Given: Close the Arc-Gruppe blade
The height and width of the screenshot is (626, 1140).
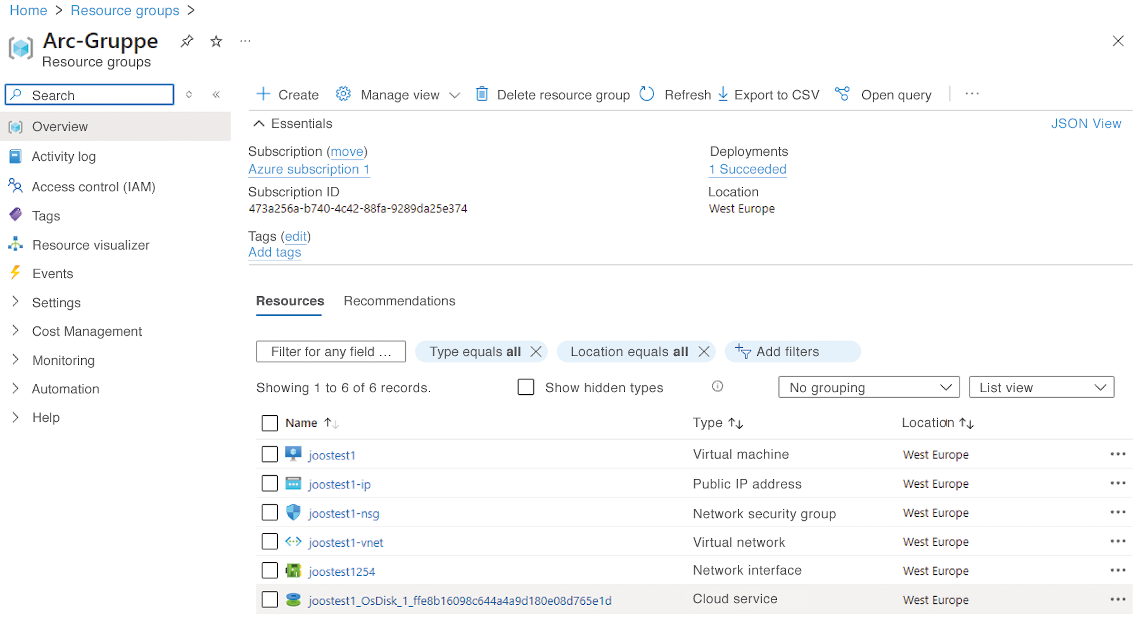Looking at the screenshot, I should (1118, 41).
